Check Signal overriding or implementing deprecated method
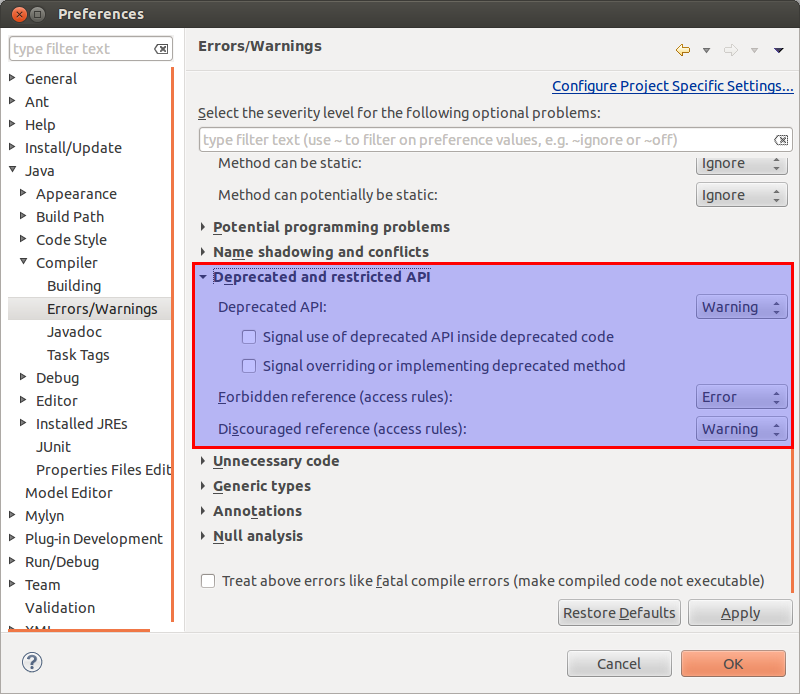Screen dimensions: 800x694 coord(249,366)
